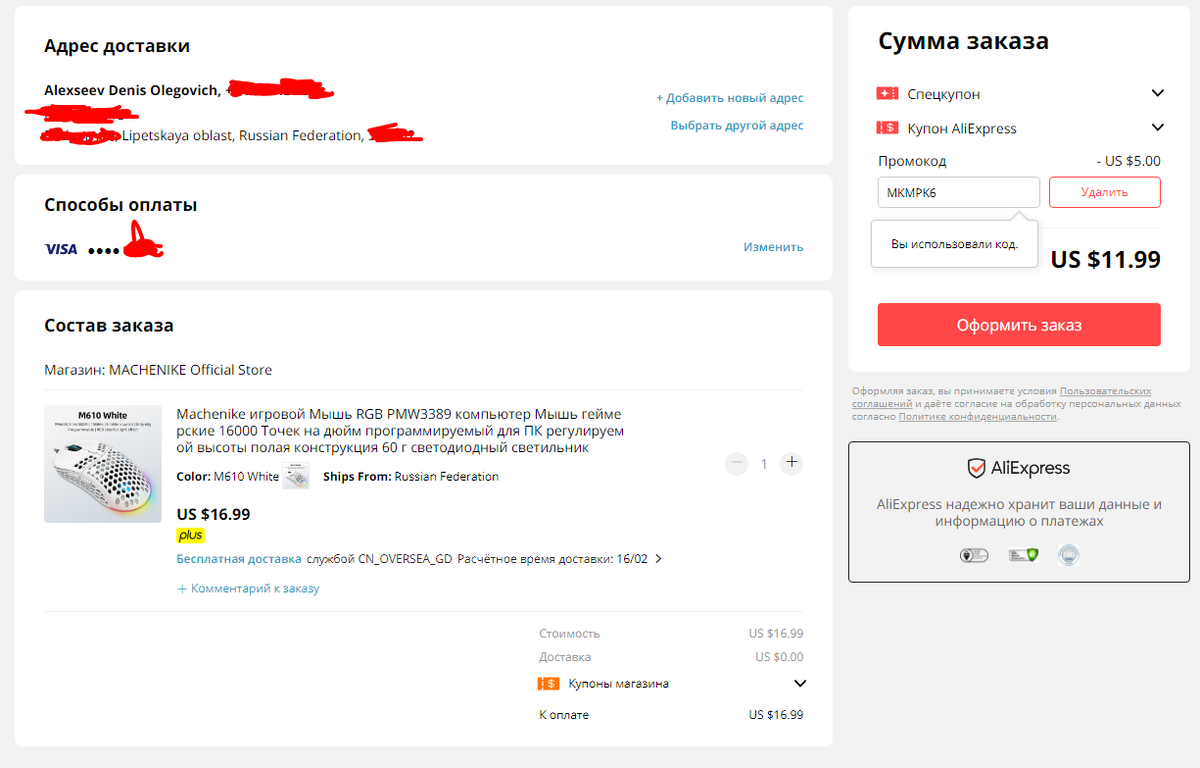
Task: Open Политике конфиденциальности privacy link
Action: [978, 416]
